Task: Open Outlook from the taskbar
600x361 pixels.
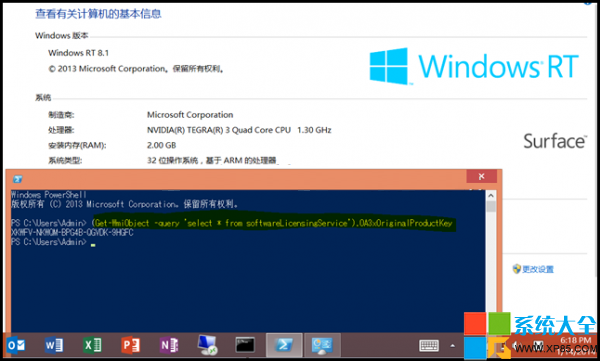Action: pyautogui.click(x=16, y=346)
